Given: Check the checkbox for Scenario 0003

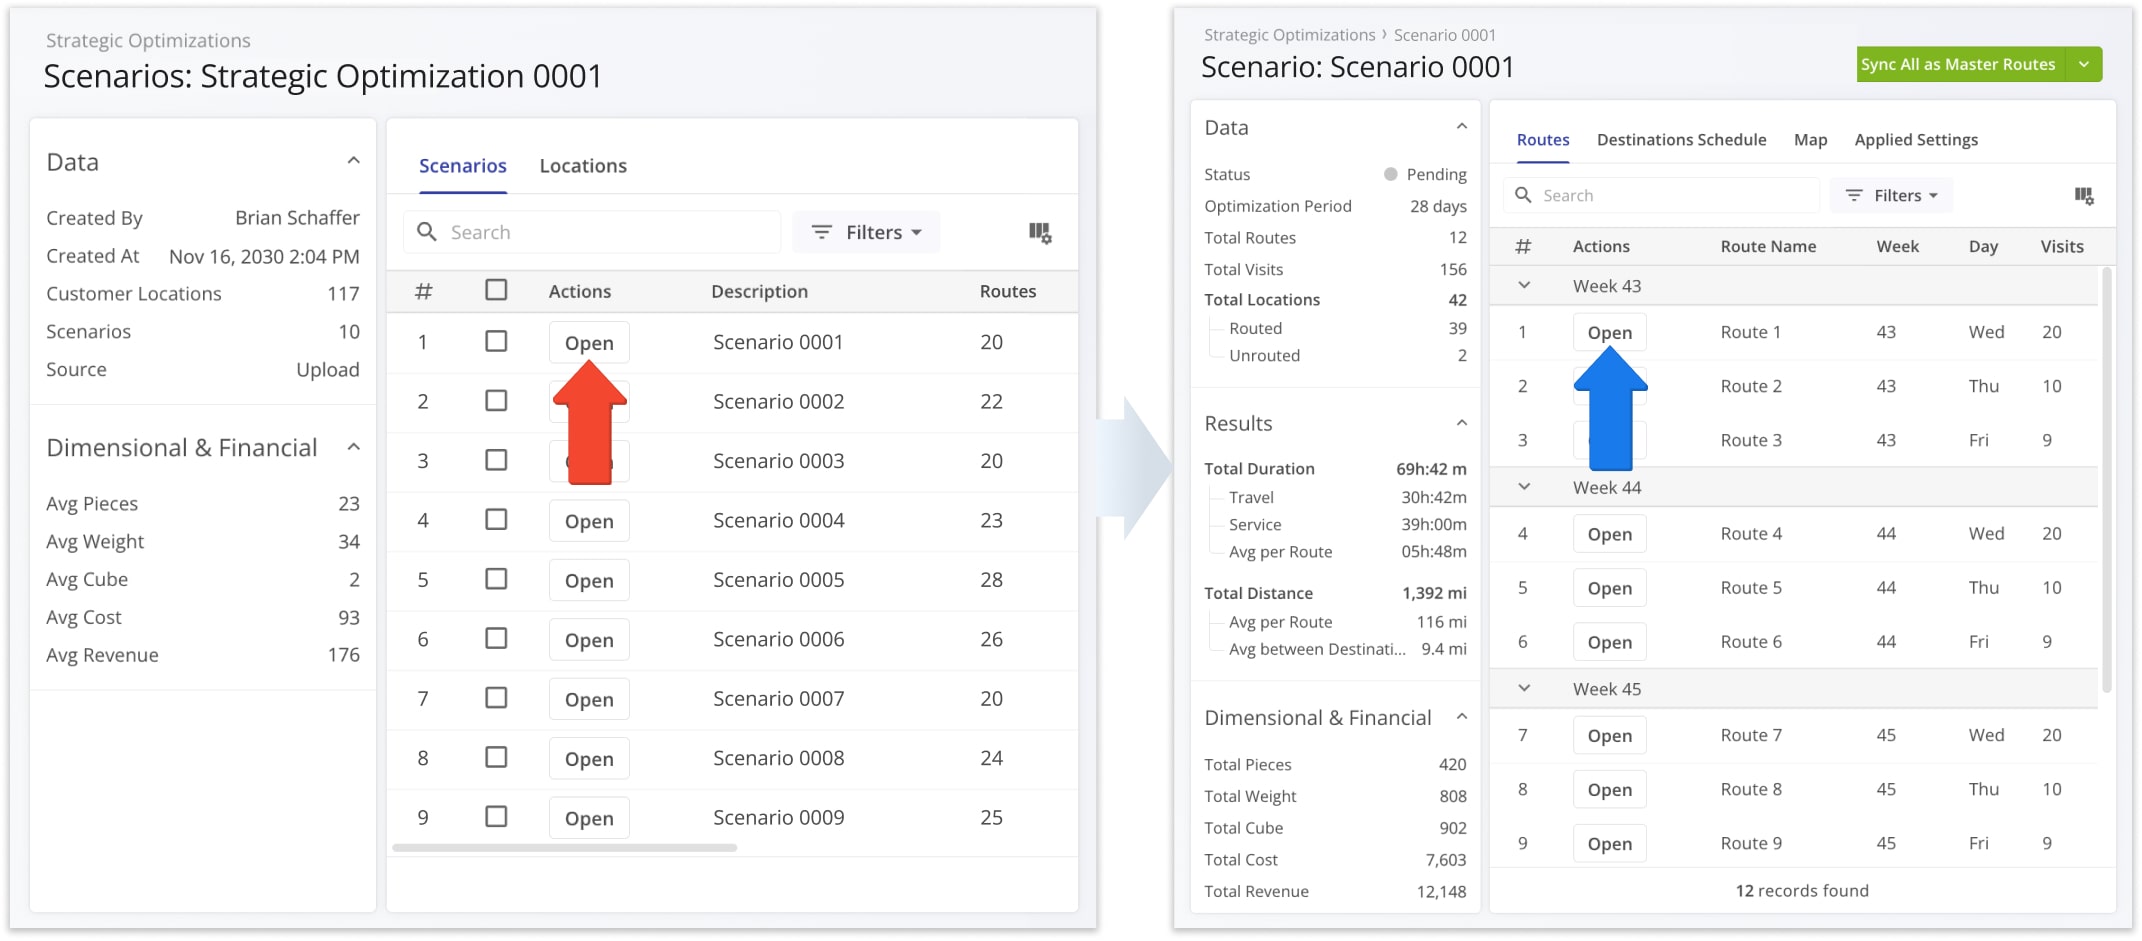Looking at the screenshot, I should click(496, 460).
